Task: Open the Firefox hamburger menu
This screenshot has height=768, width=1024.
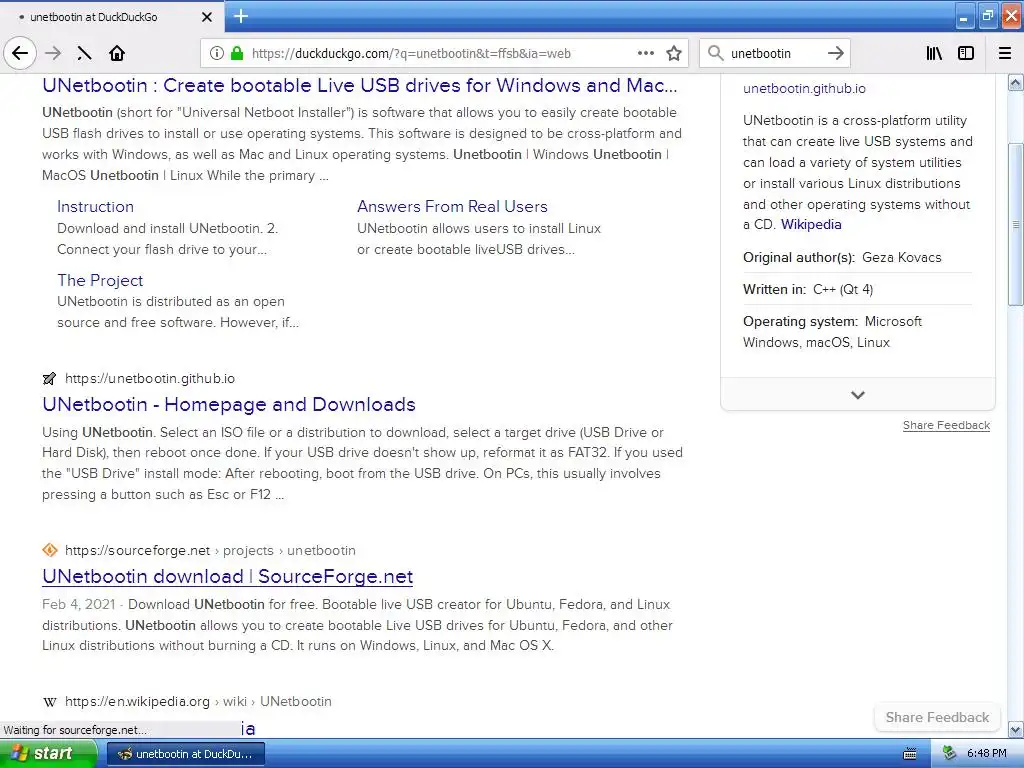Action: [x=1005, y=53]
